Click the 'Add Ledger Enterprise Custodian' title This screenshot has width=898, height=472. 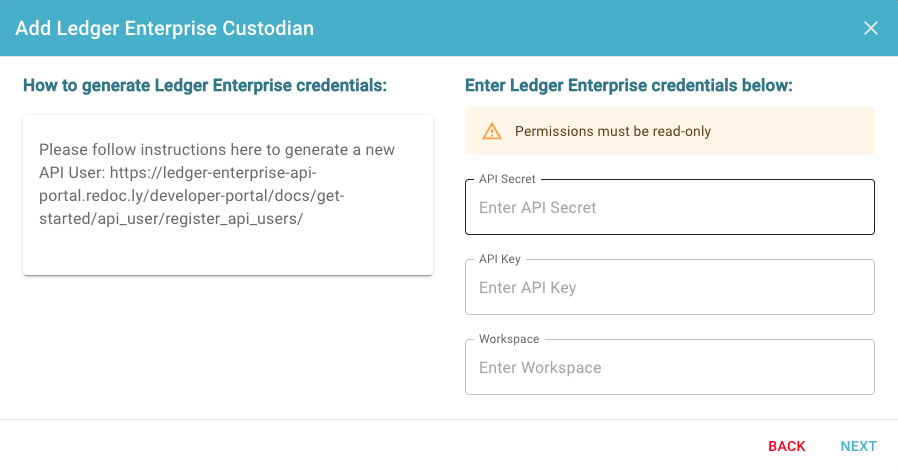164,28
